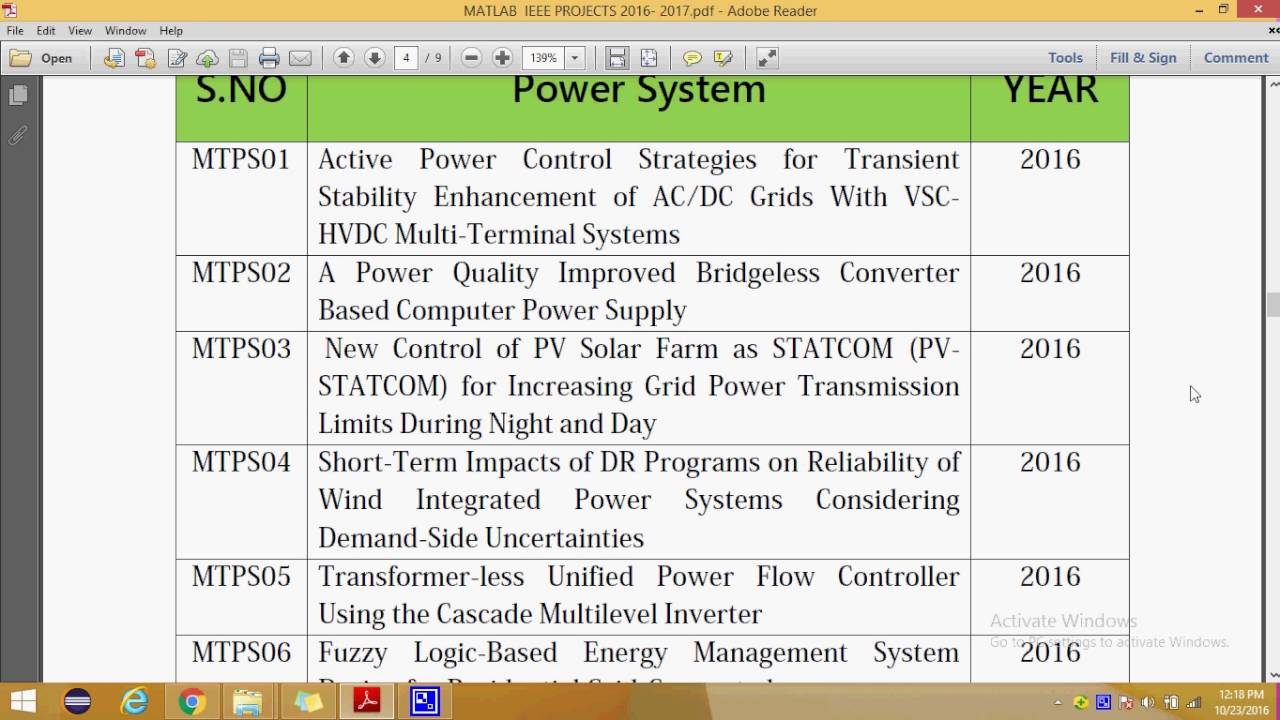Click the blue screen recorder taskbar icon
The height and width of the screenshot is (720, 1280).
(425, 702)
